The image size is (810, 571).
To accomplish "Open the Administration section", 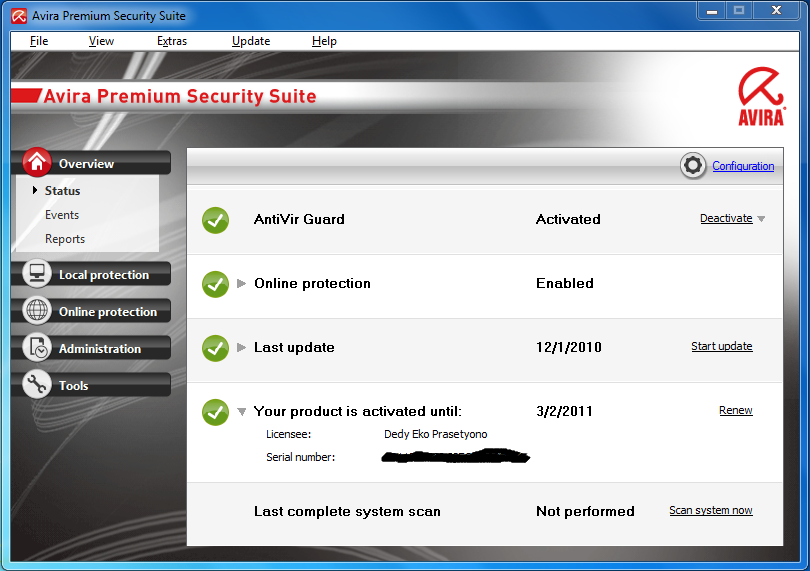I will pos(100,349).
